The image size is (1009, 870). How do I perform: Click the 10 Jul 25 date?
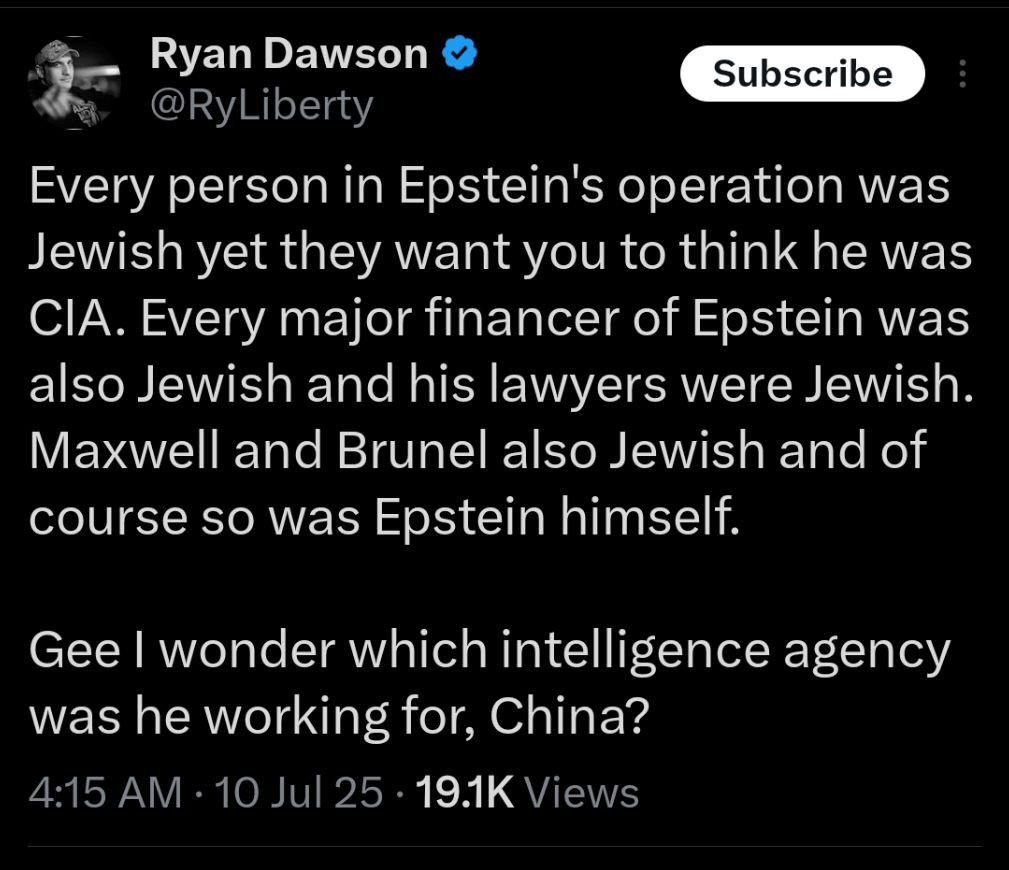299,792
